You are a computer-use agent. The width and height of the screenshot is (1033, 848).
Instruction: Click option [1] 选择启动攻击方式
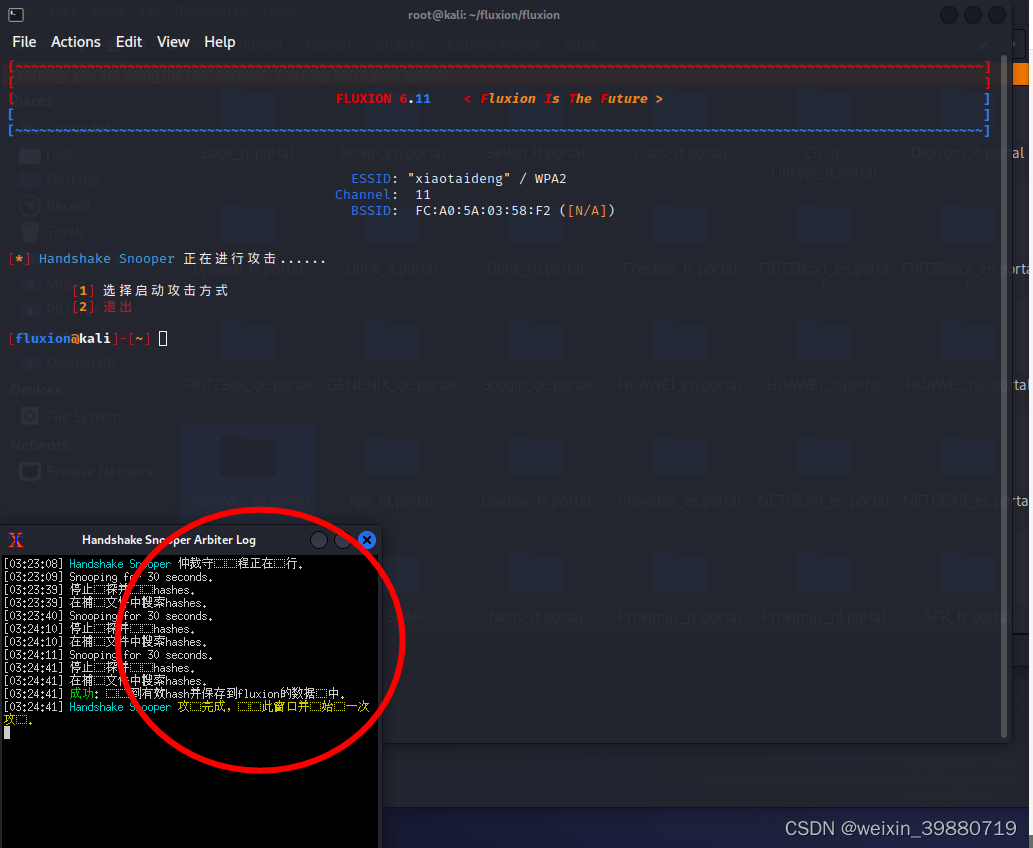(x=150, y=291)
